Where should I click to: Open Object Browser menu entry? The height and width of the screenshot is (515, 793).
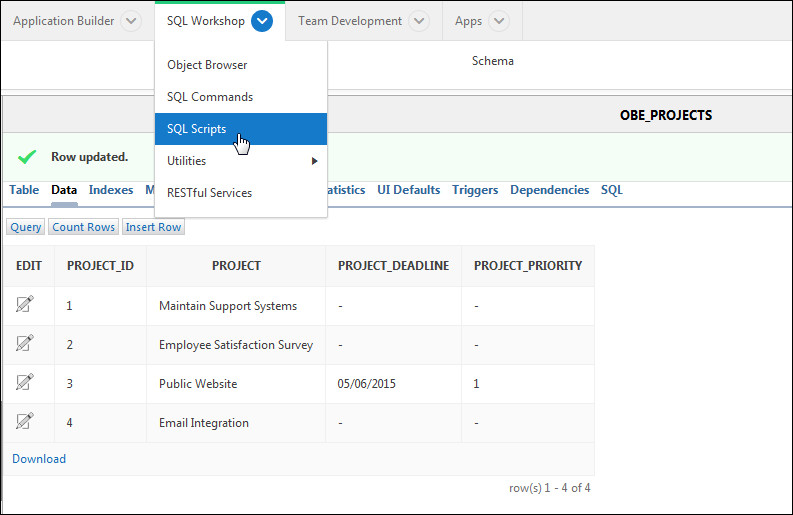(207, 65)
